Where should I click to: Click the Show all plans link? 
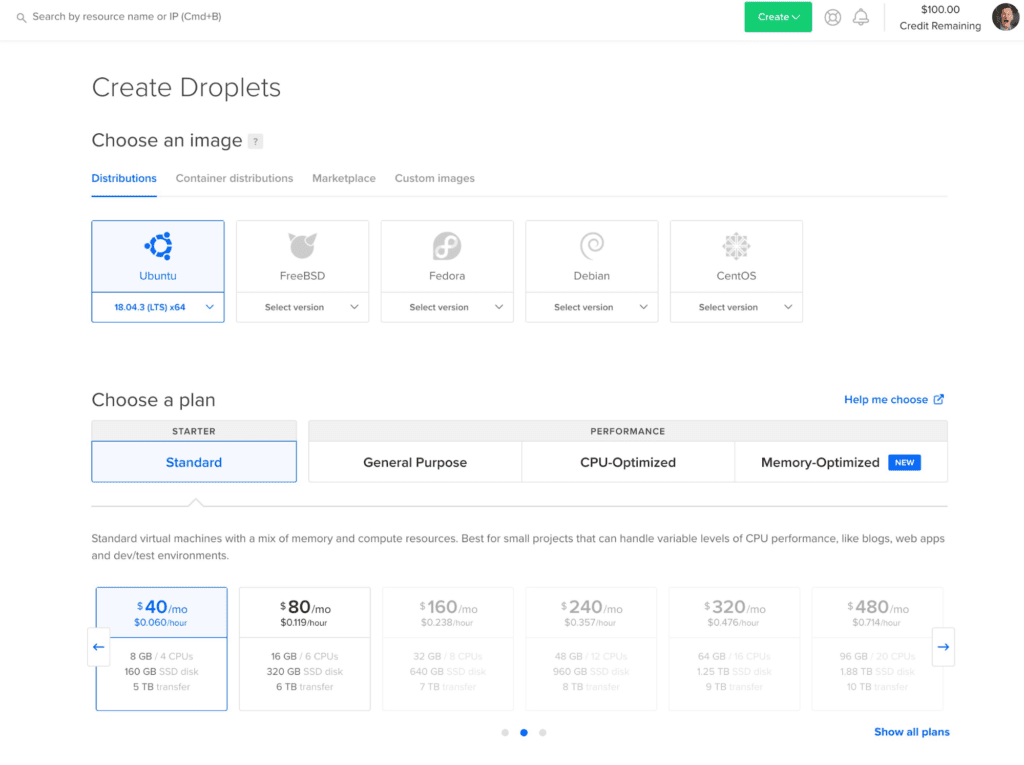pos(912,732)
